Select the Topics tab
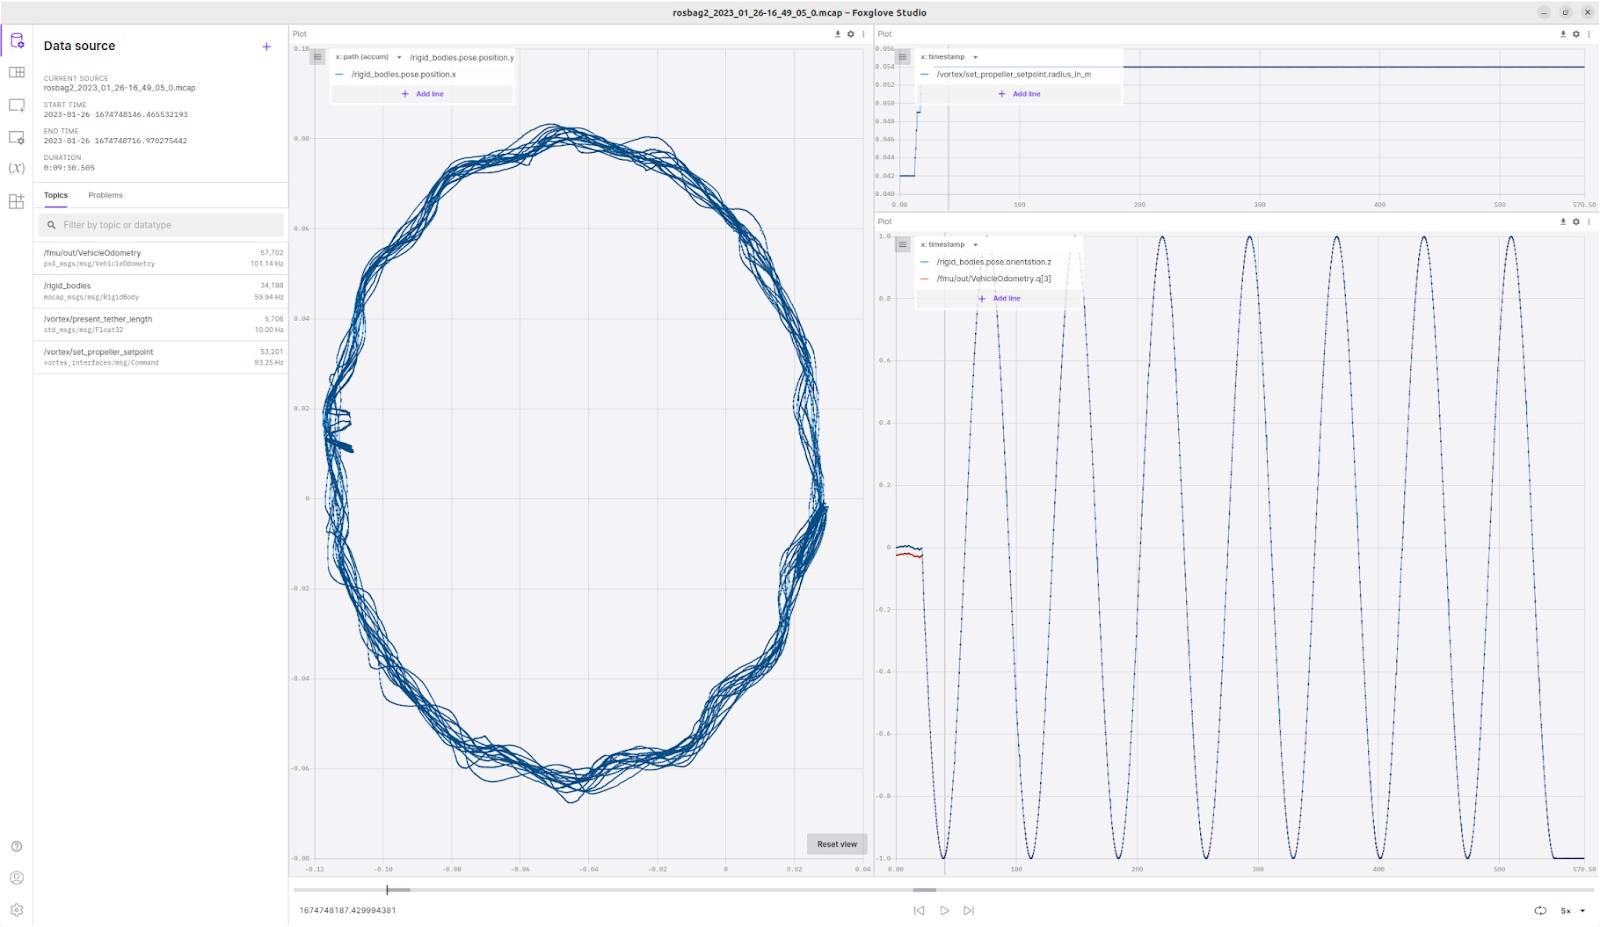This screenshot has height=927, width=1600. [x=56, y=195]
